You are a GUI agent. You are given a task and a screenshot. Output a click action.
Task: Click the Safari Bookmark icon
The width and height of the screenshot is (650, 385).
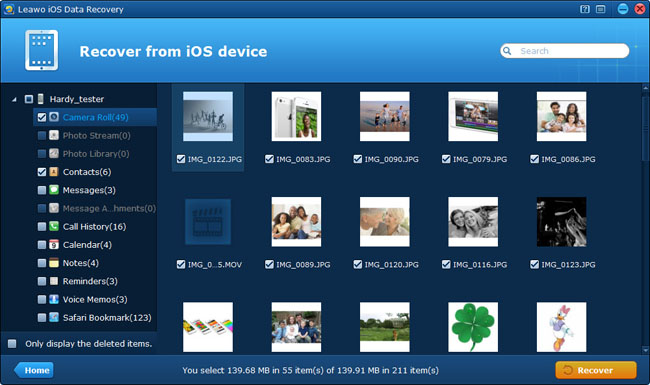[54, 317]
